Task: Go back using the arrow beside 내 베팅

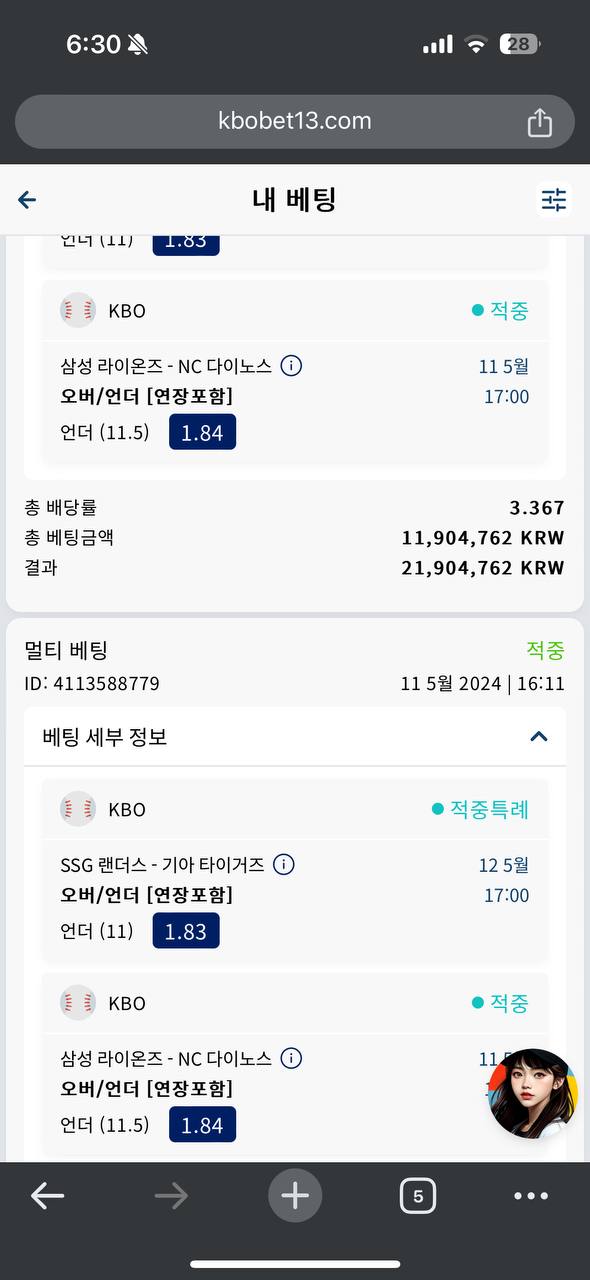Action: (x=27, y=200)
